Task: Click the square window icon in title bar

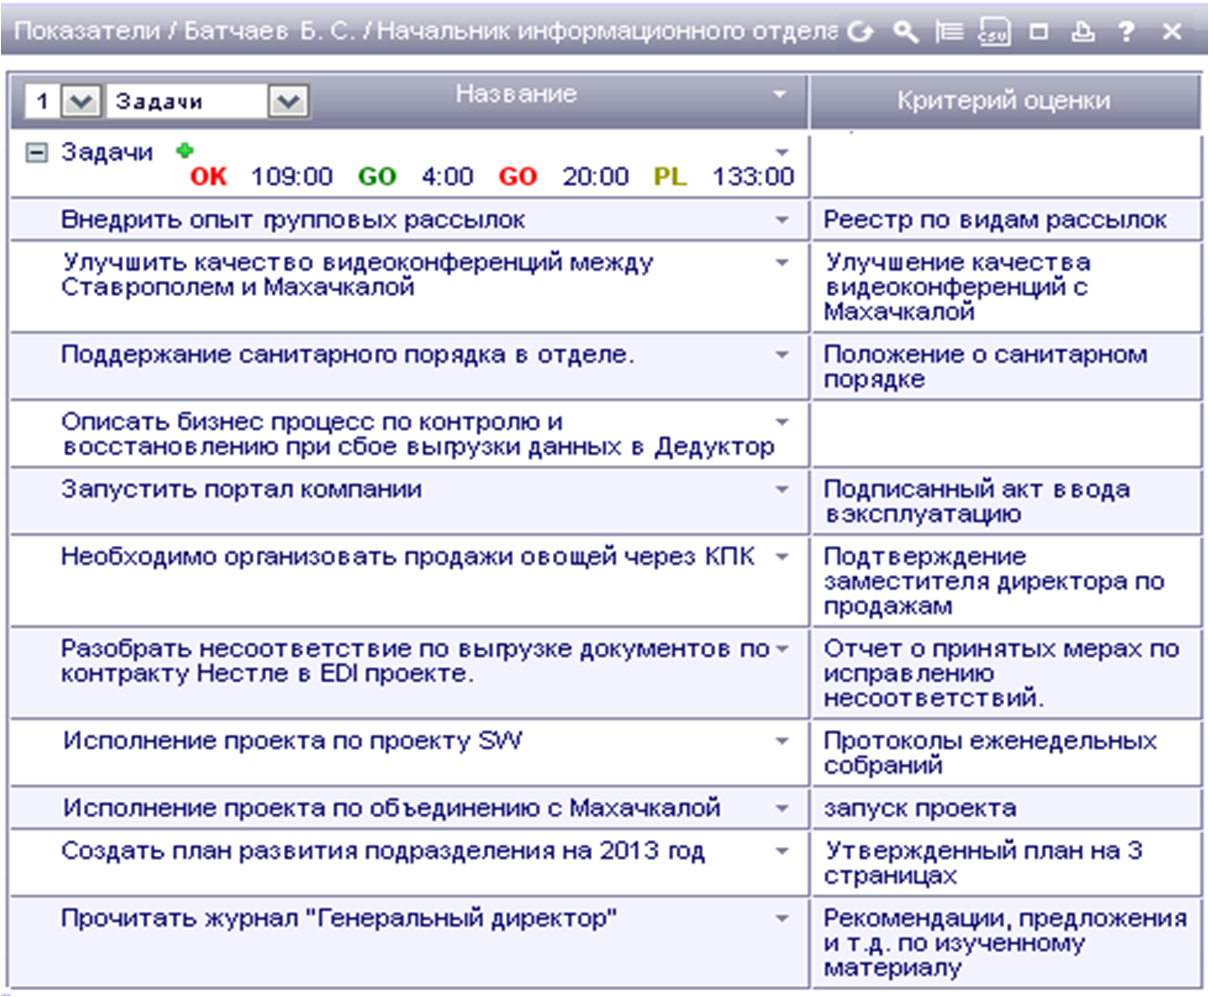Action: [1039, 31]
